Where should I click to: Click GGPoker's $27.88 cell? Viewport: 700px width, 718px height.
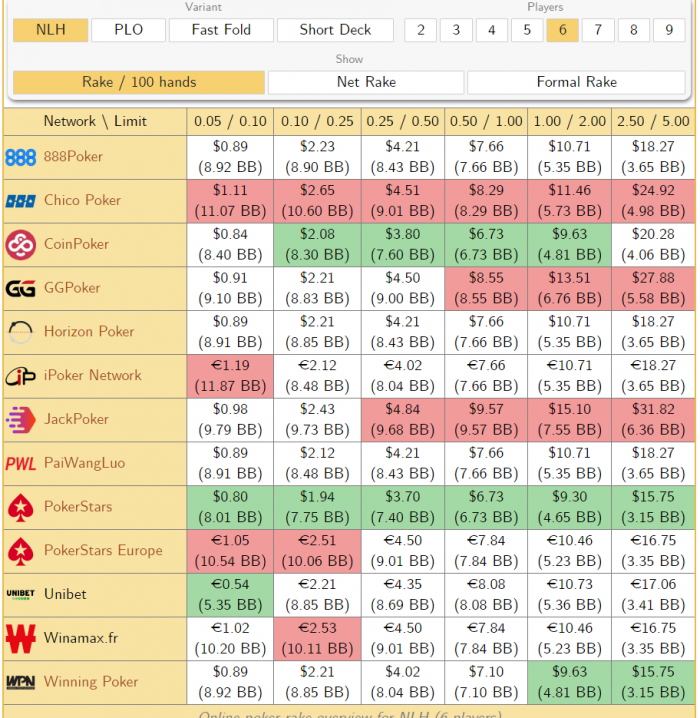click(653, 288)
